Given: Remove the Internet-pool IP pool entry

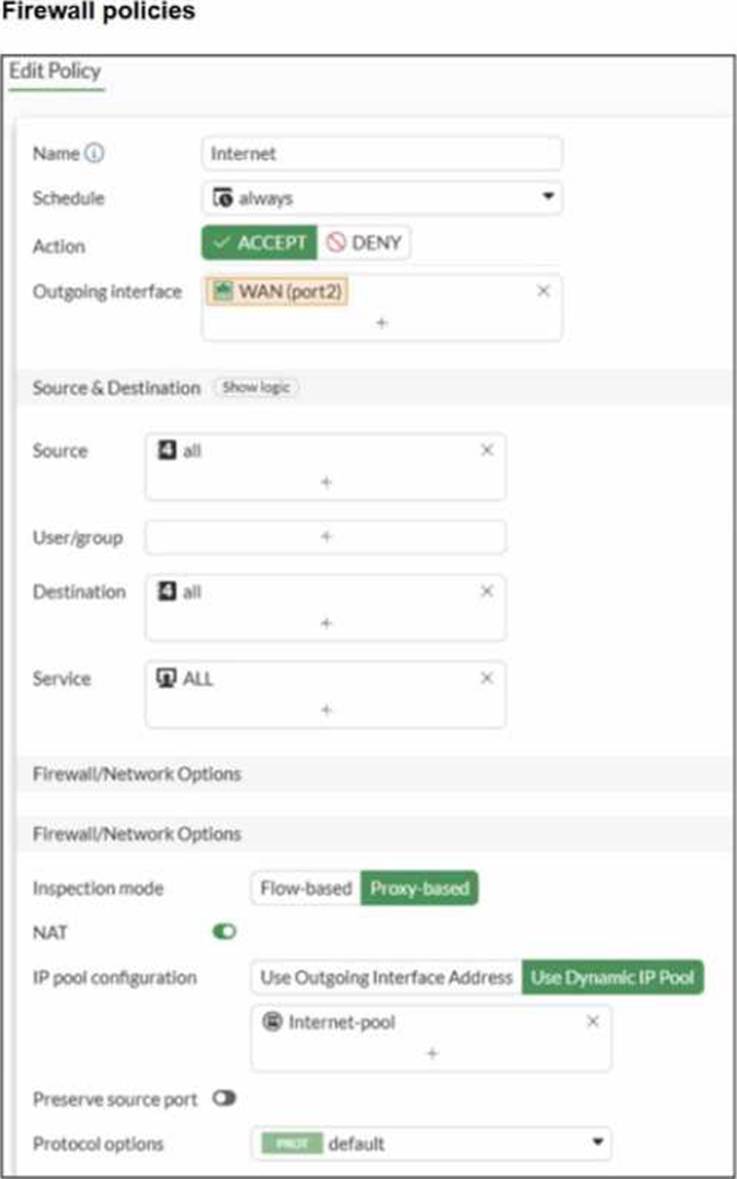Looking at the screenshot, I should click(x=593, y=1021).
